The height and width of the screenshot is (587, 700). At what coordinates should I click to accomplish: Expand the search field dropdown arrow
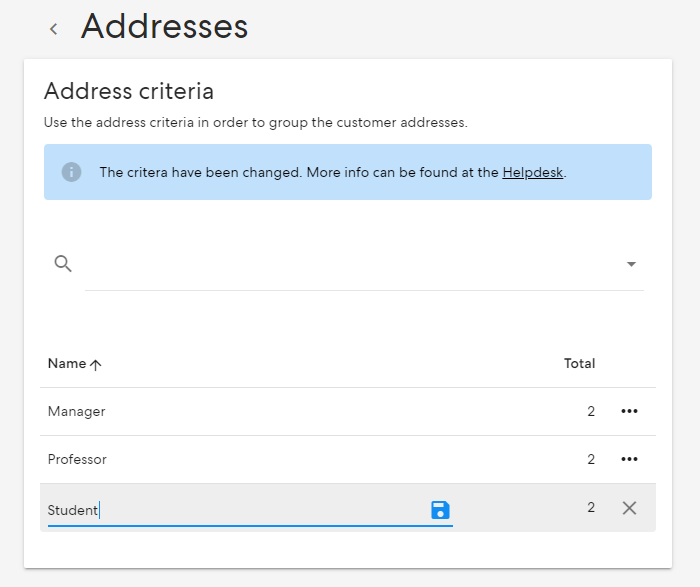click(631, 264)
